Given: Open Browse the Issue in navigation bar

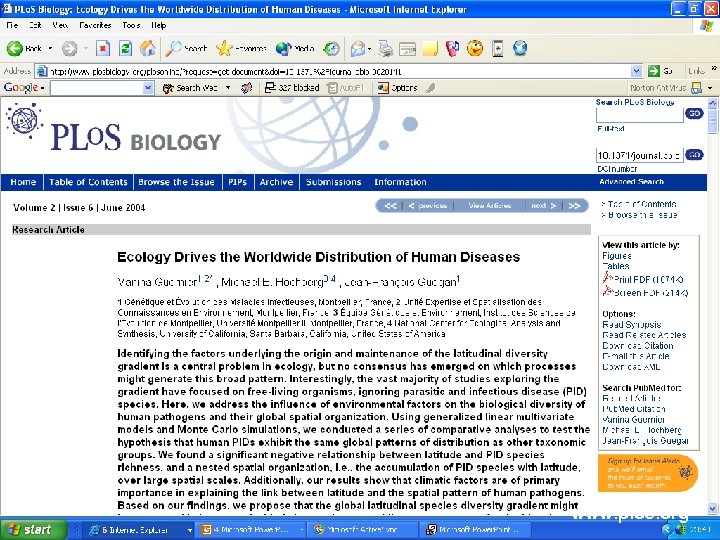Looking at the screenshot, I should pyautogui.click(x=176, y=182).
